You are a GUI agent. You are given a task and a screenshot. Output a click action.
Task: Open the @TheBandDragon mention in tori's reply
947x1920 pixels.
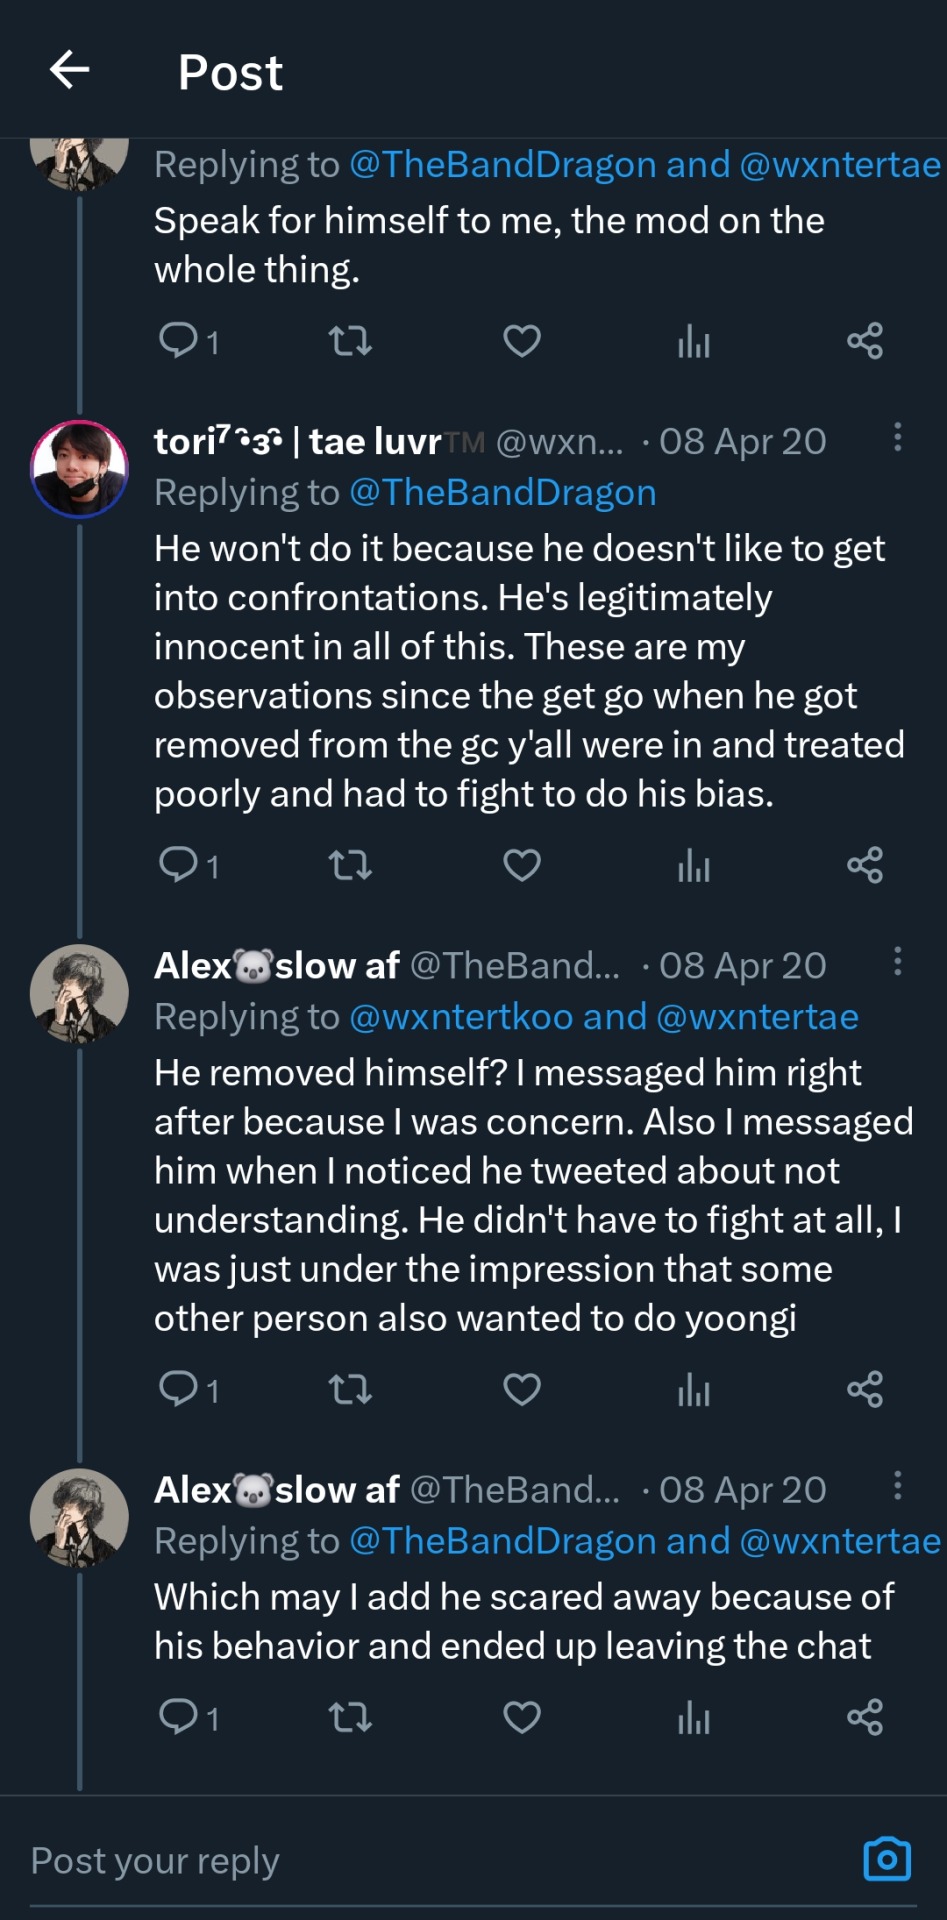pos(502,493)
